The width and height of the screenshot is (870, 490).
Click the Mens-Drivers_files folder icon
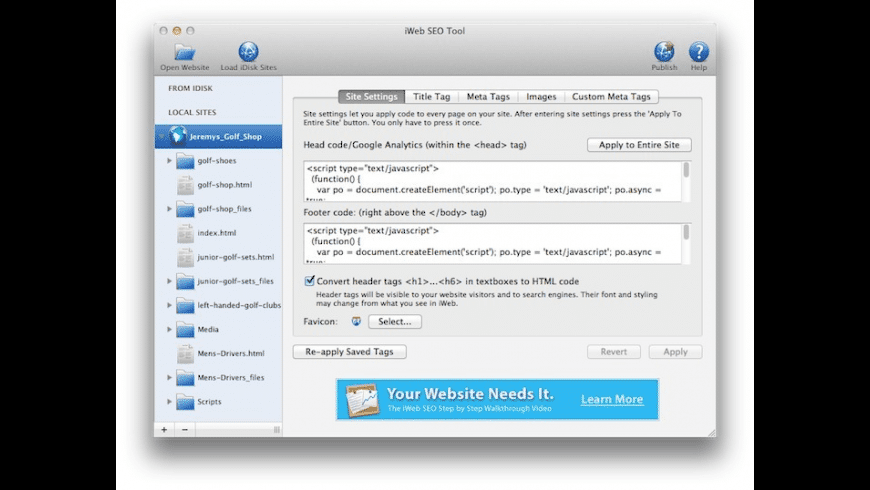click(185, 378)
